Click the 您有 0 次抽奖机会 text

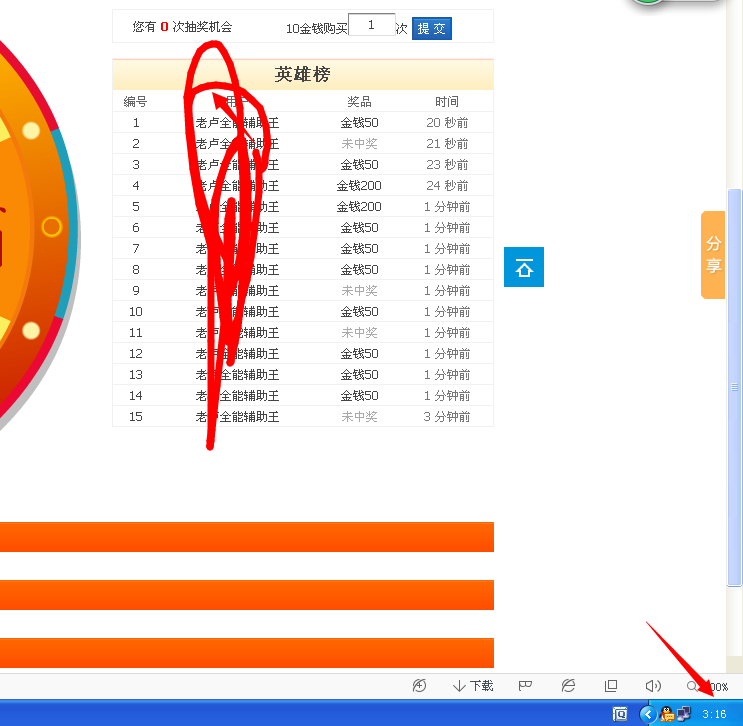(182, 27)
